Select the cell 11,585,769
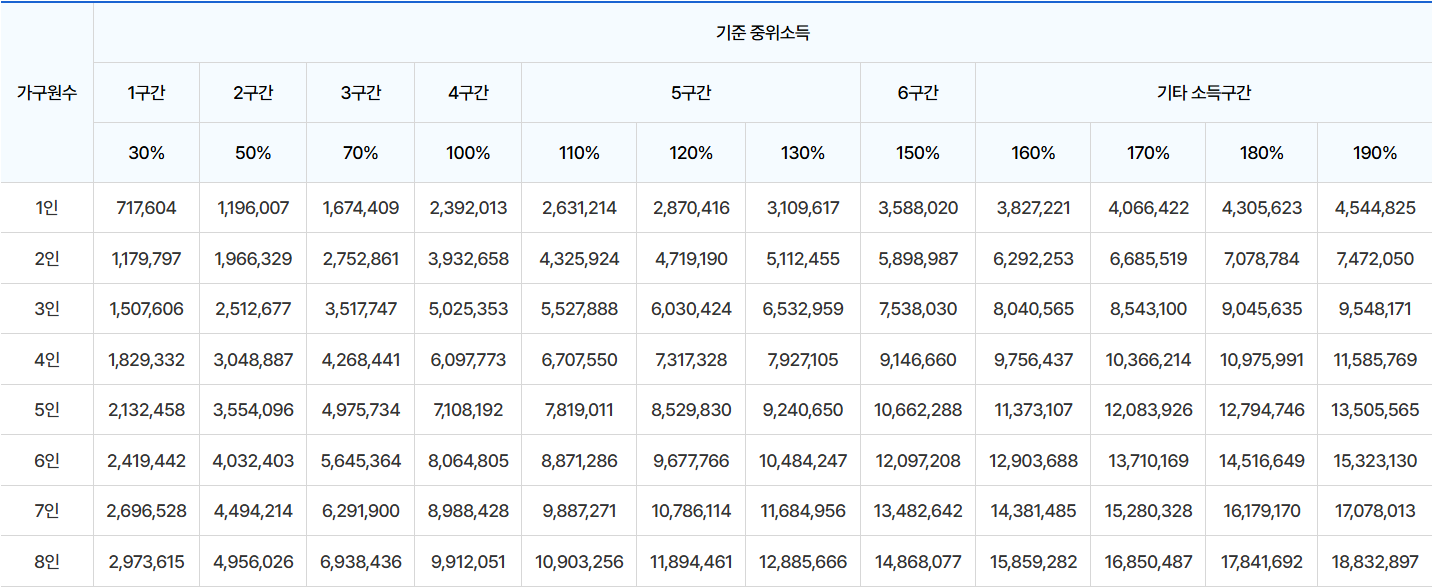1433x588 pixels. [x=1375, y=360]
